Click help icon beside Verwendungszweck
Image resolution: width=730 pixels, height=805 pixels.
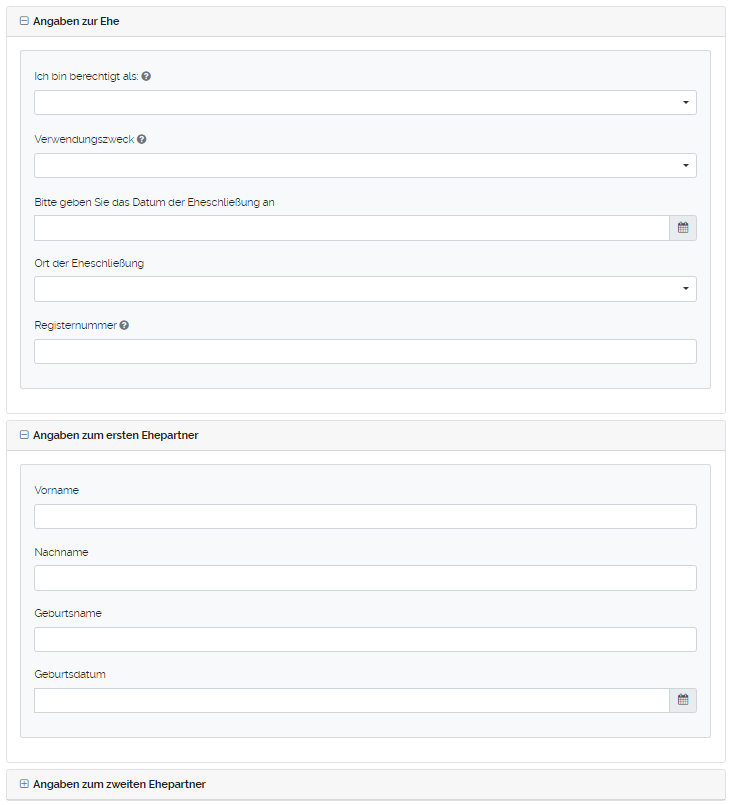(x=142, y=139)
